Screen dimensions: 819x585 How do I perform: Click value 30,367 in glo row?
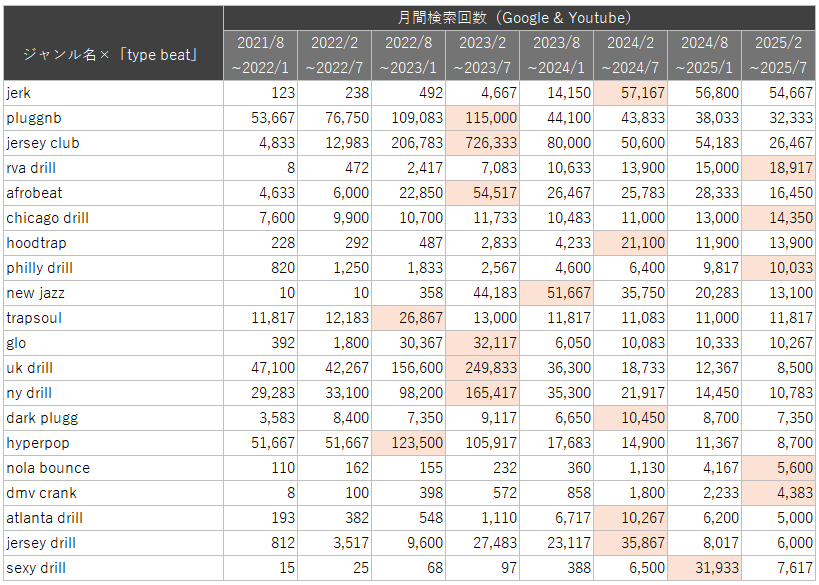[x=408, y=343]
